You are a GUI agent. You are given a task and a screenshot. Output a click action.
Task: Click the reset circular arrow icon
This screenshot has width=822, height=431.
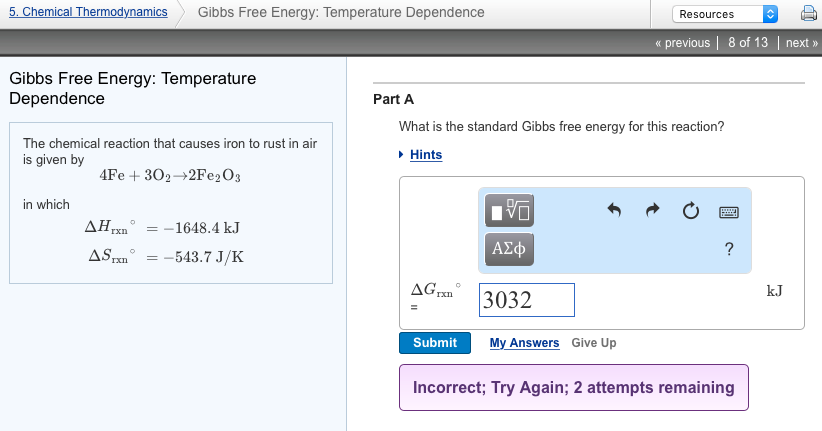(690, 211)
